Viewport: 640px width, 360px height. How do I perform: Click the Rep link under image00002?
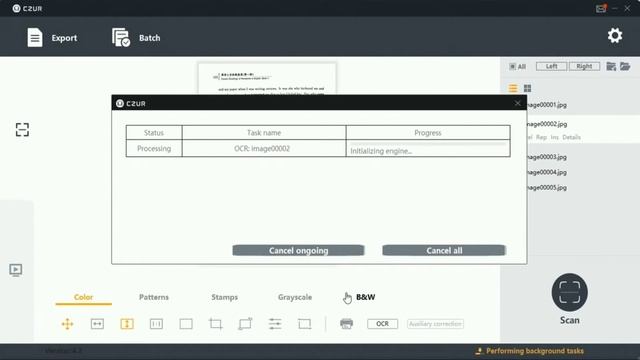[541, 137]
